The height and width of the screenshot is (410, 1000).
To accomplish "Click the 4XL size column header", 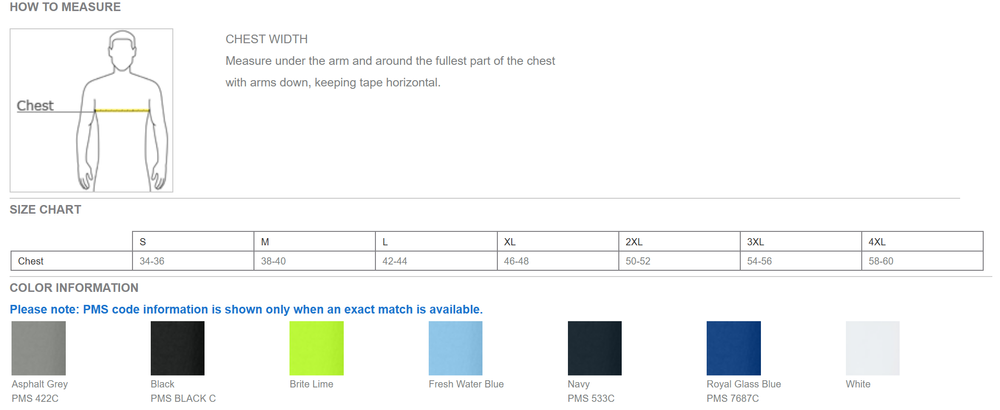I will click(877, 242).
